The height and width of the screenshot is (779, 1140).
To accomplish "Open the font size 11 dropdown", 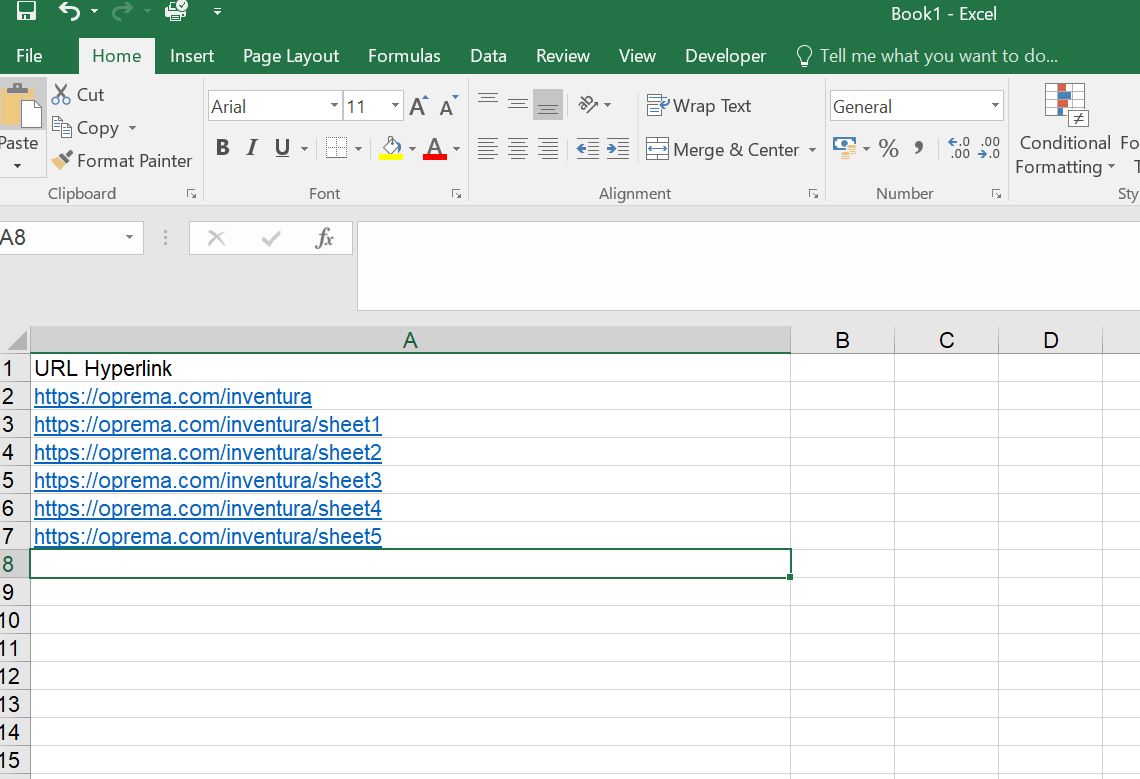I will pyautogui.click(x=395, y=106).
